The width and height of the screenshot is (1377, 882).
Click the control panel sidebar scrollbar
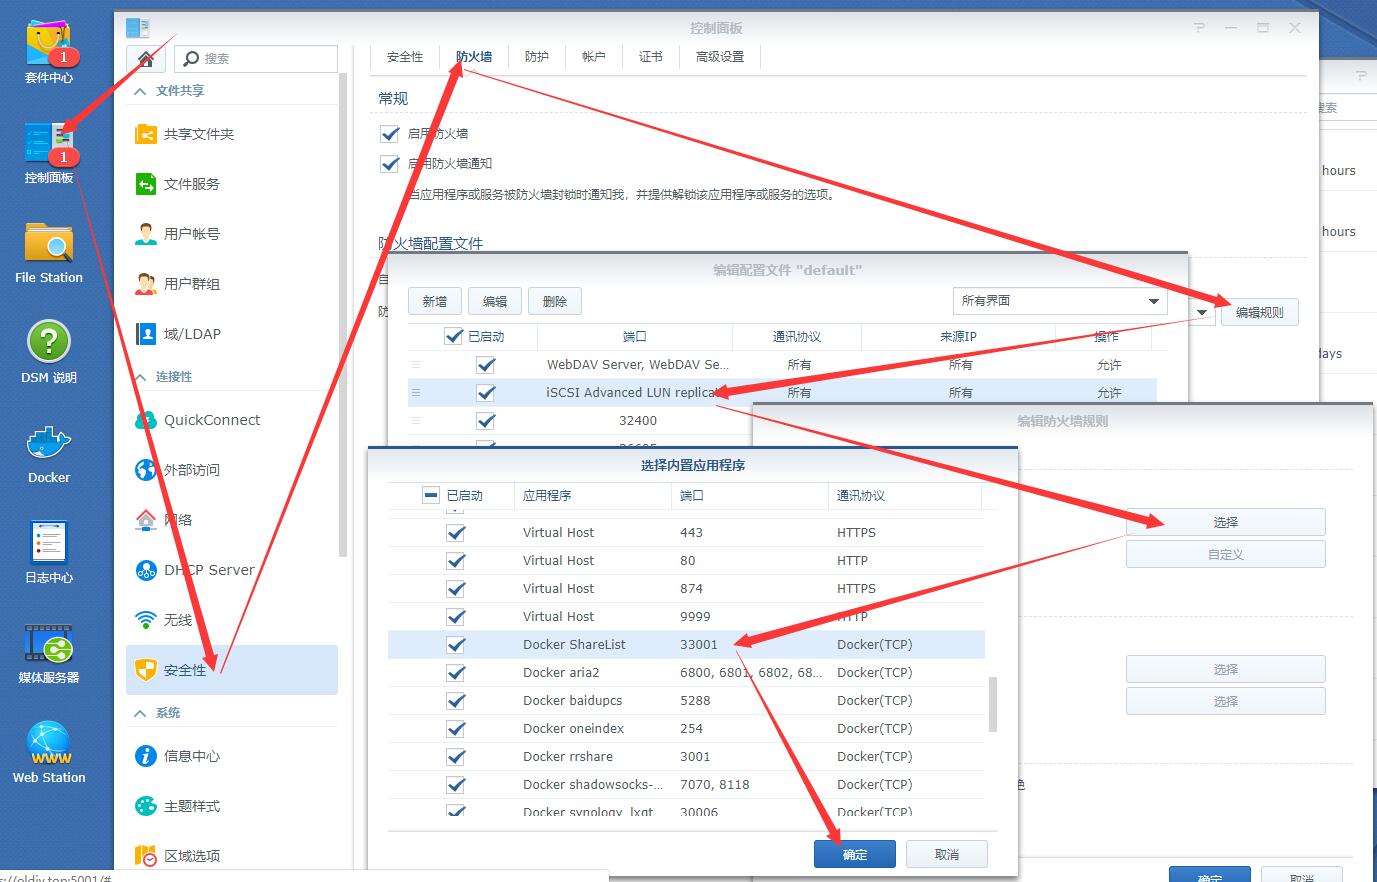[x=344, y=315]
